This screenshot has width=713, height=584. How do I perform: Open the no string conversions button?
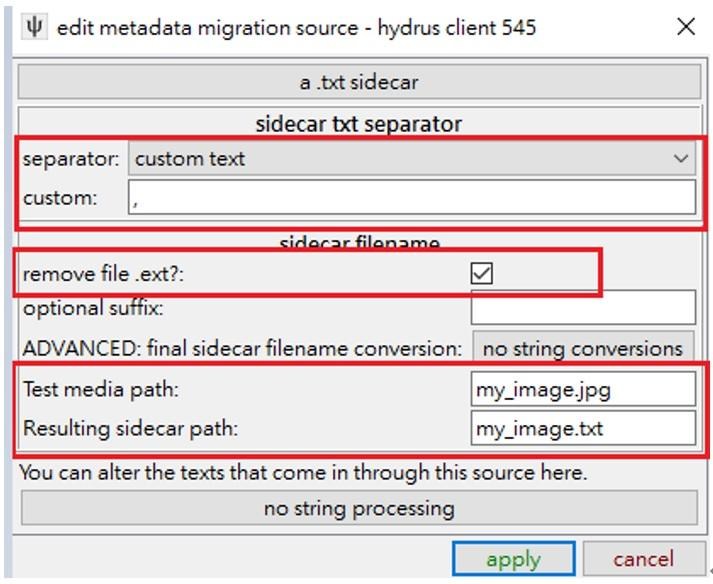(x=583, y=348)
